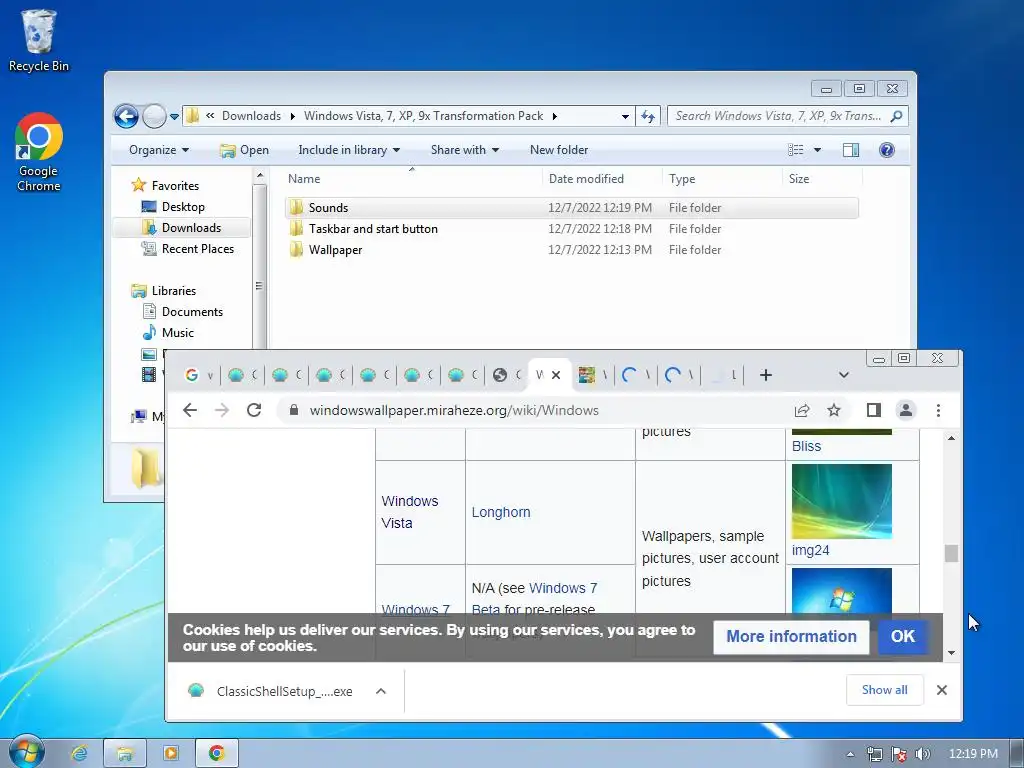Open the Windows Start menu
This screenshot has height=768, width=1024.
(27, 752)
